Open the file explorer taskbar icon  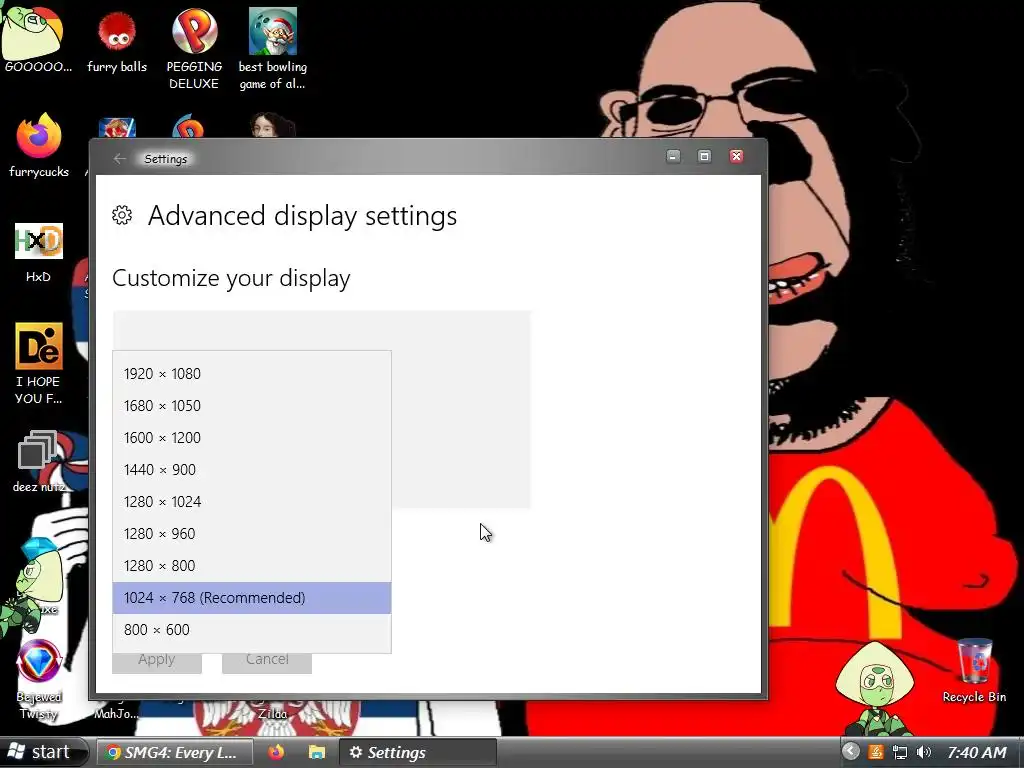tap(317, 752)
